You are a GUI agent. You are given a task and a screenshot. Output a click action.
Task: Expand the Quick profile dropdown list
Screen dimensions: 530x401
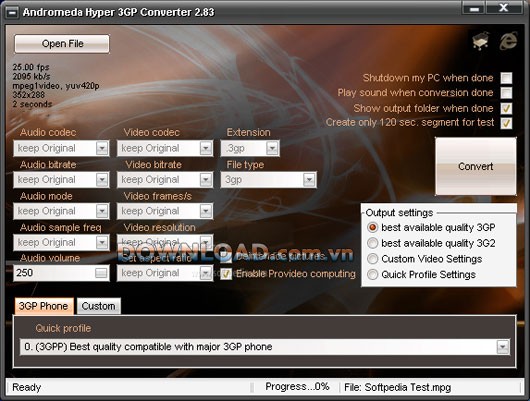(x=503, y=347)
